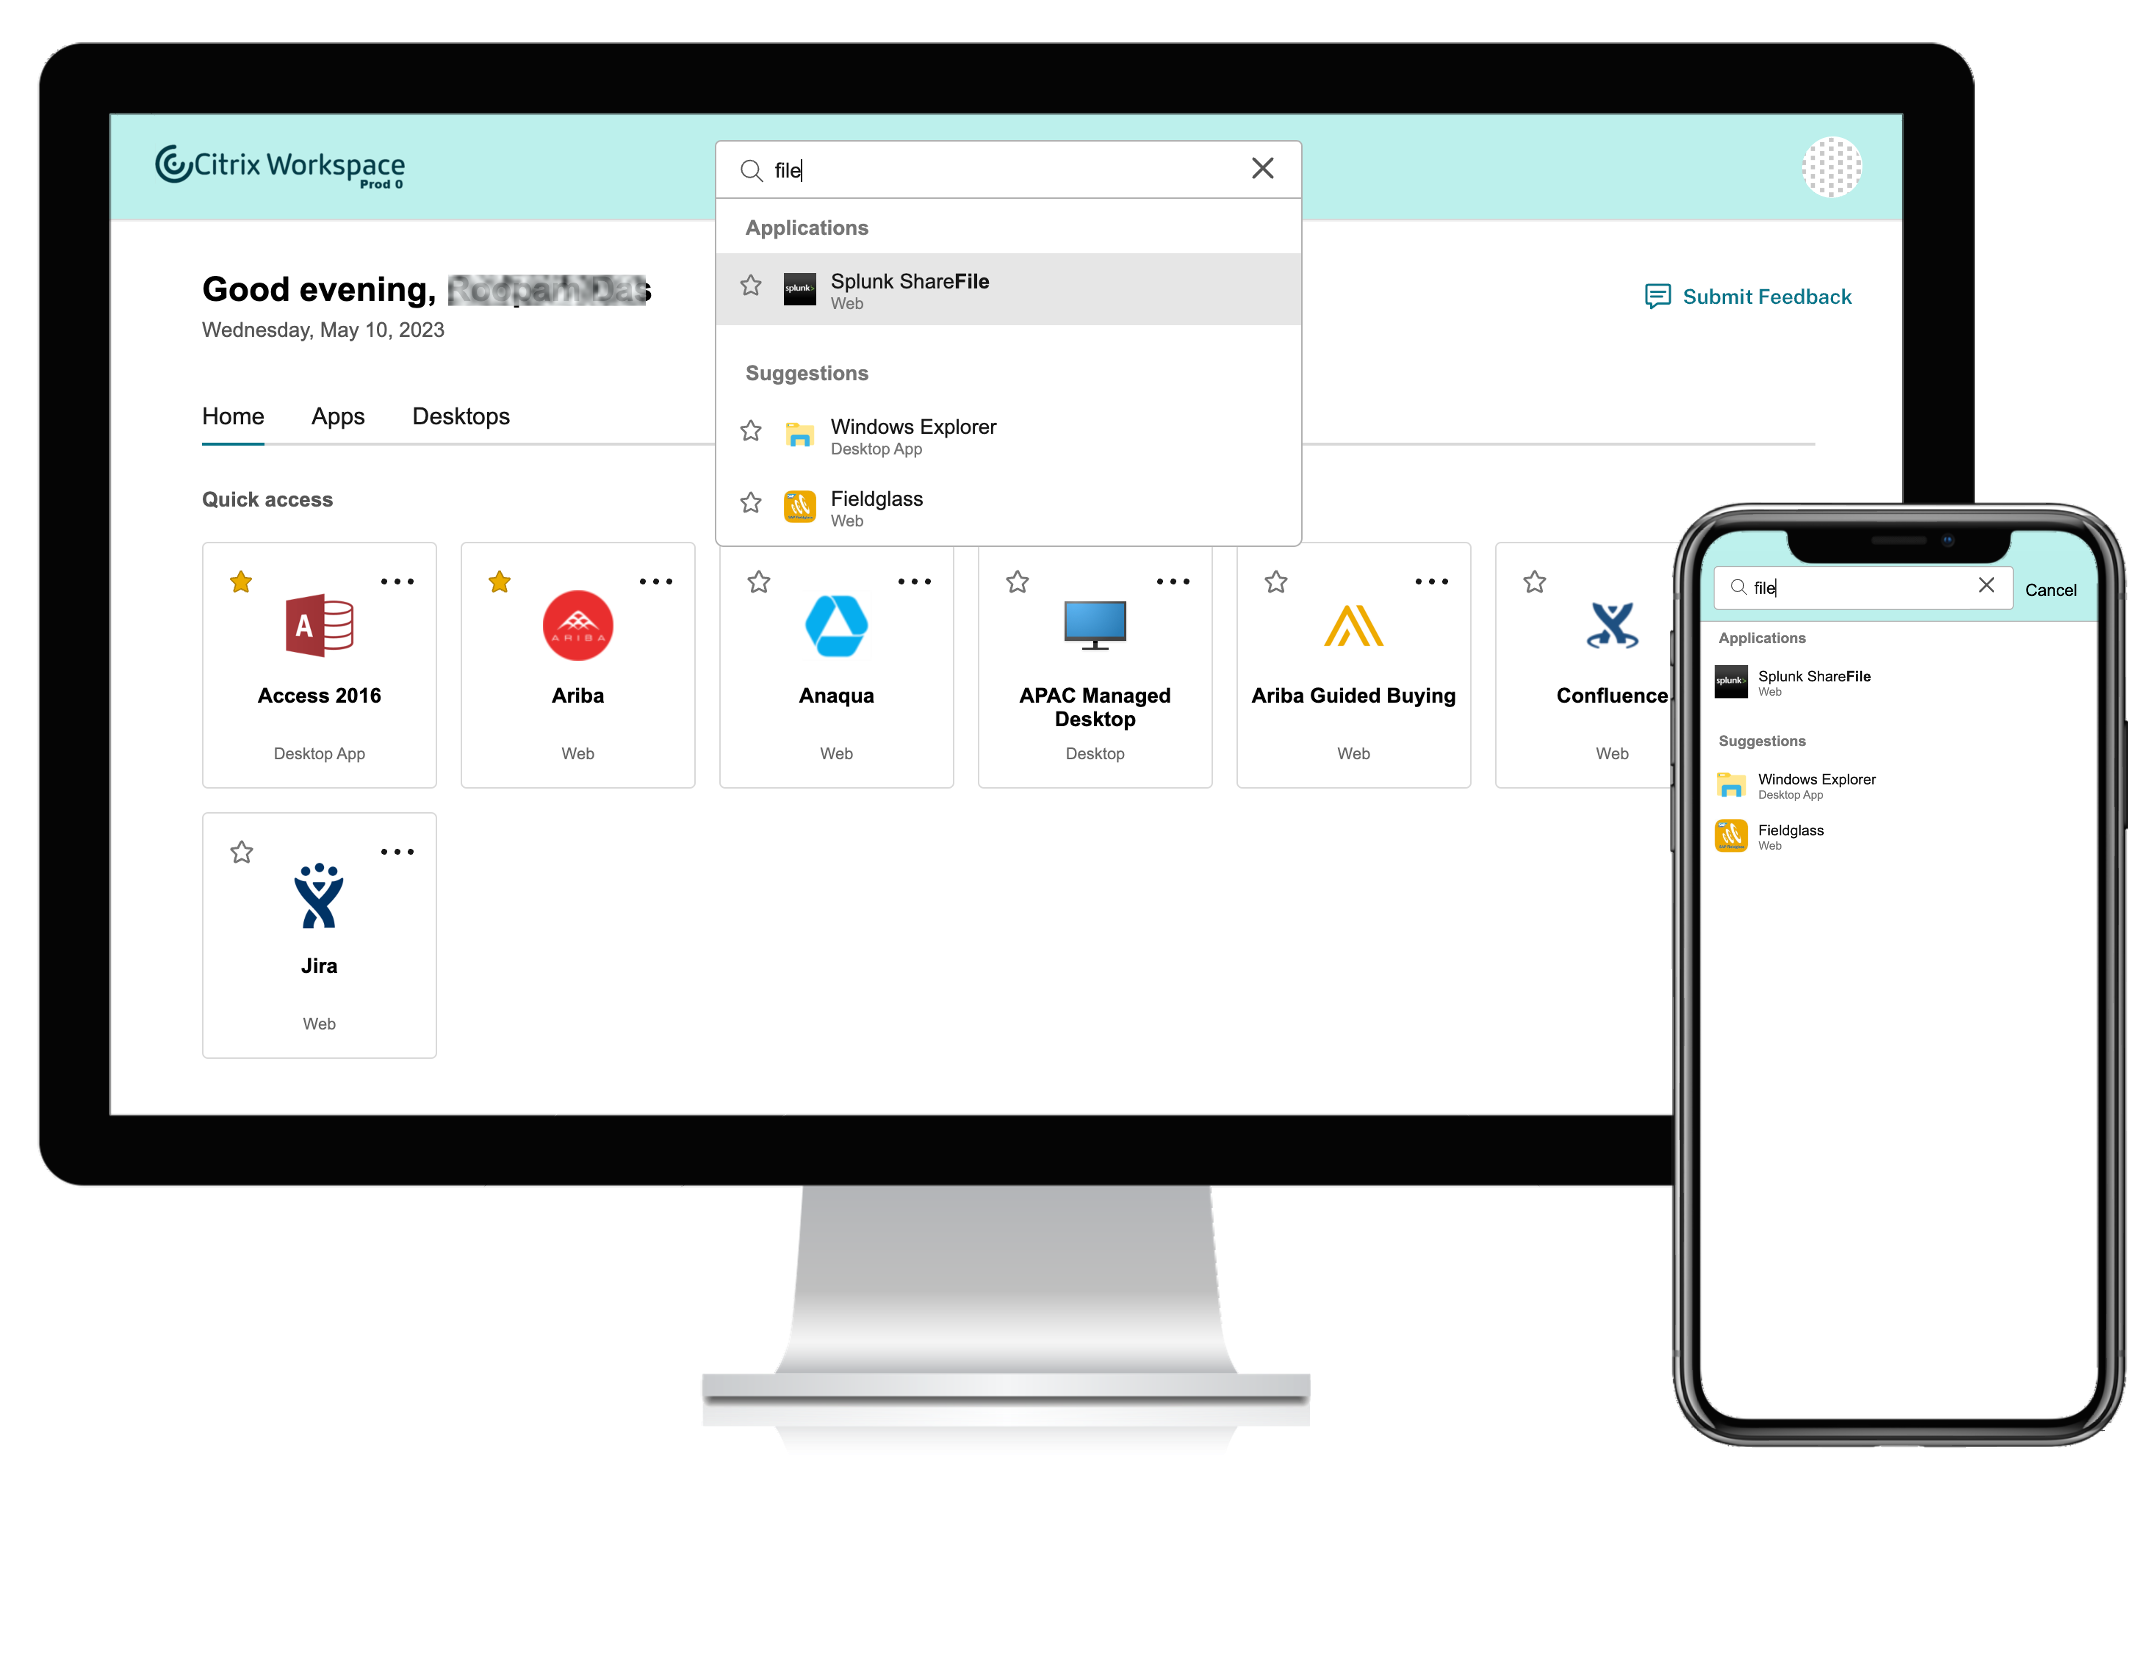
Task: Click the Splunk ShareFile application icon
Action: (801, 289)
